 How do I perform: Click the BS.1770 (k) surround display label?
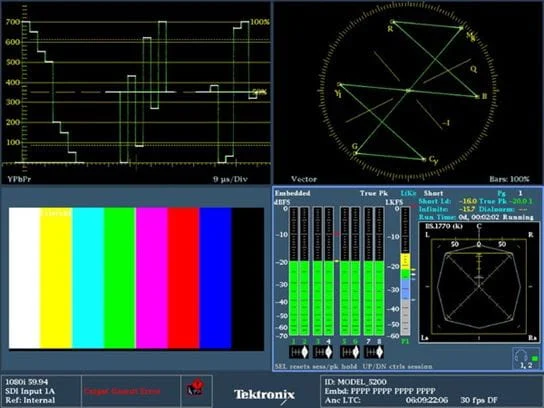click(x=444, y=226)
